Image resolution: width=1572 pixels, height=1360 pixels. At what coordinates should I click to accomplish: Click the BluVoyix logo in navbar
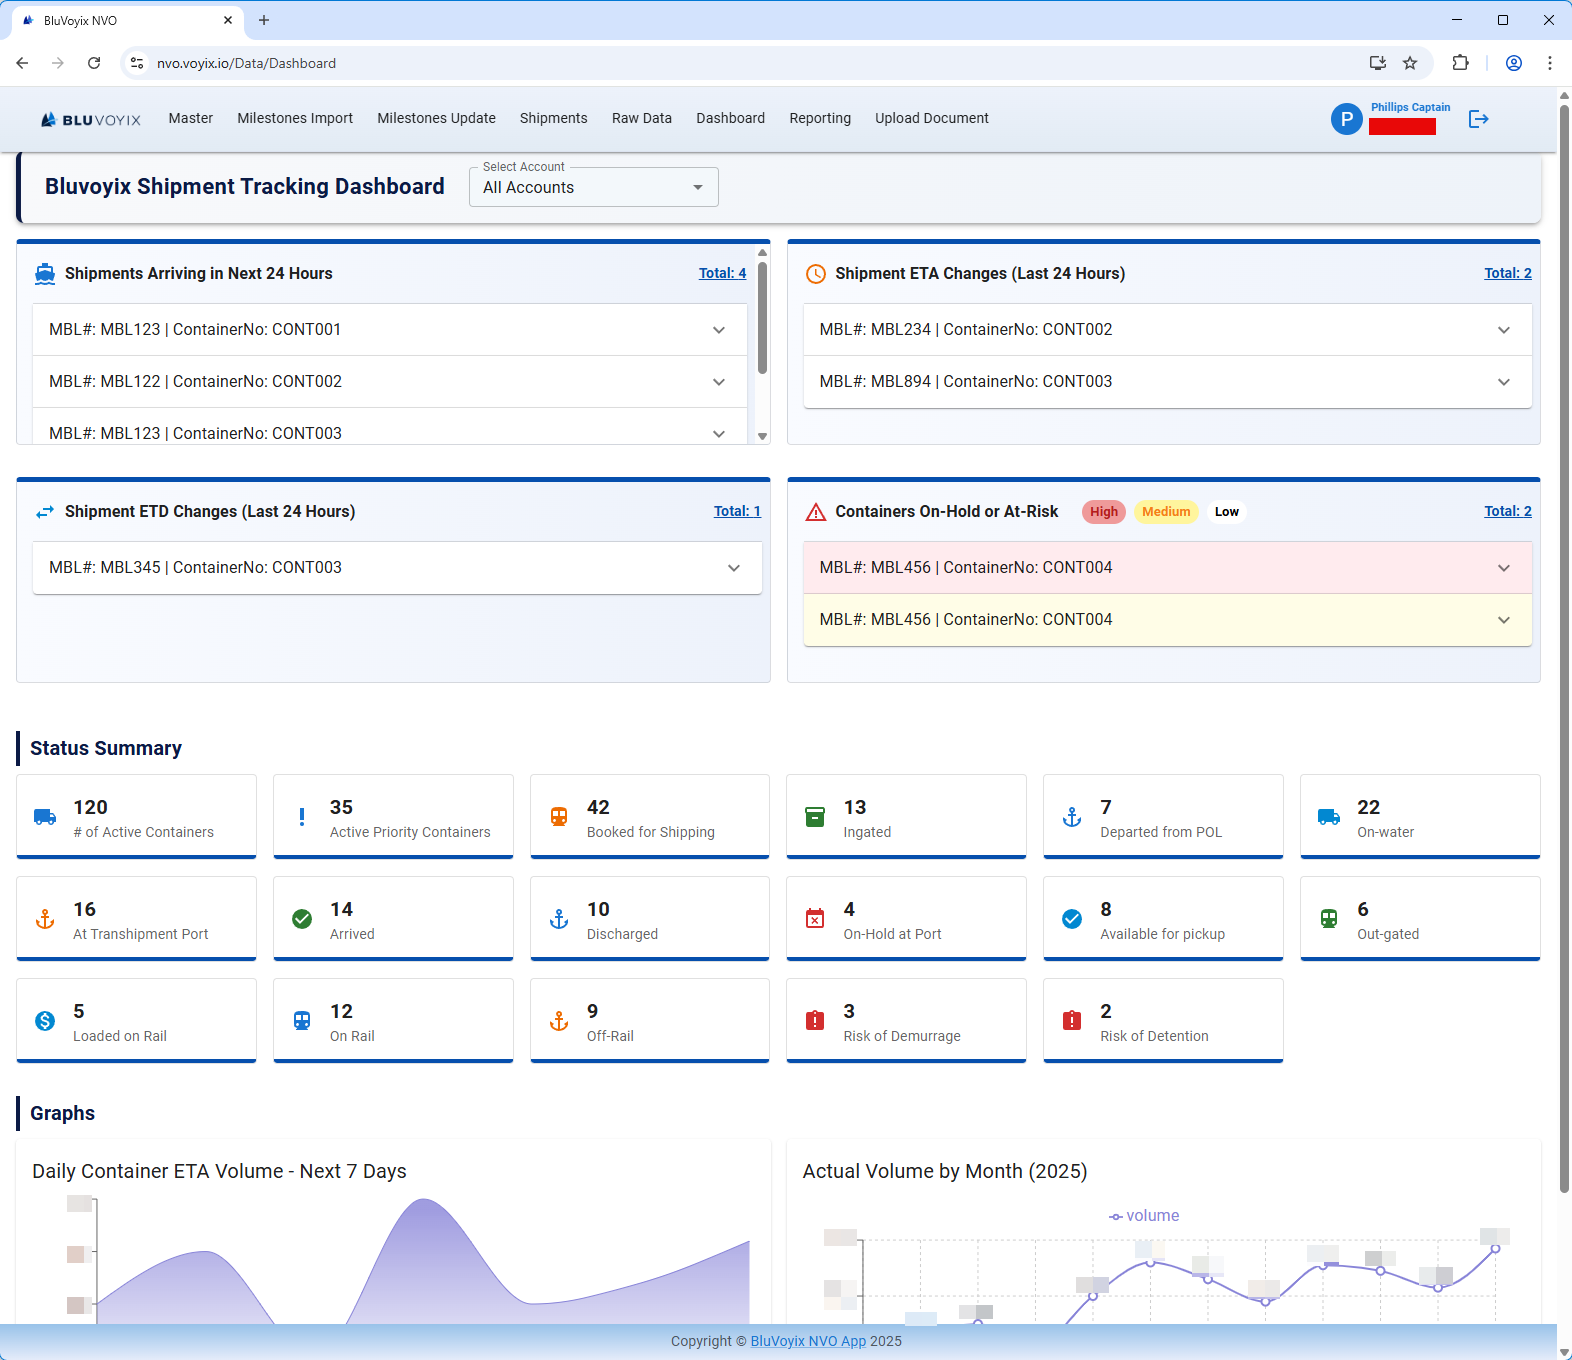(x=91, y=119)
